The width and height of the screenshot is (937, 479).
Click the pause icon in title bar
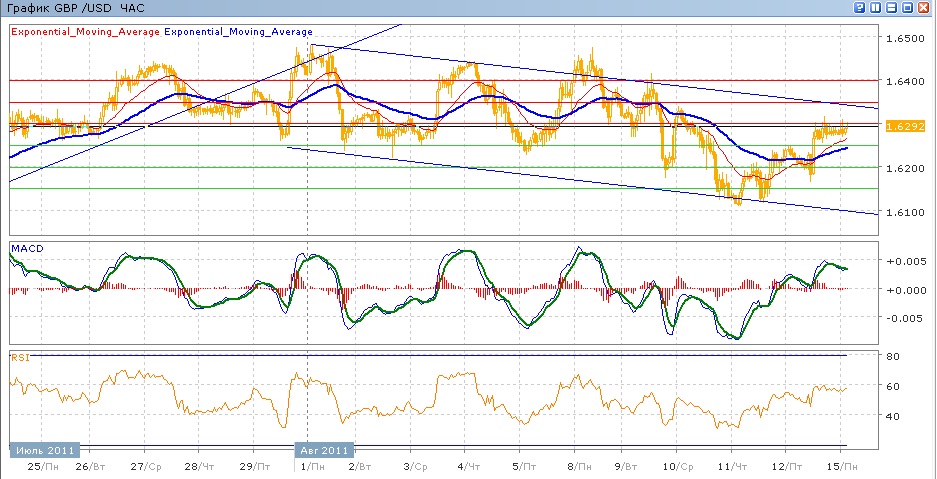pos(875,8)
